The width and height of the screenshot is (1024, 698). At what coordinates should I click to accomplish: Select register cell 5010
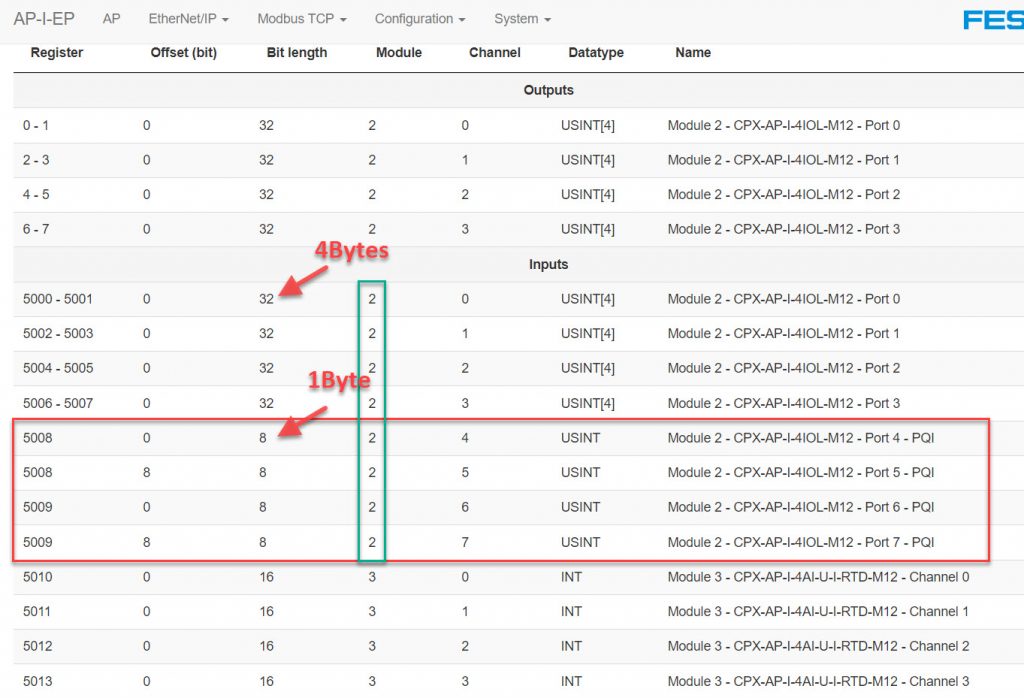tap(37, 577)
